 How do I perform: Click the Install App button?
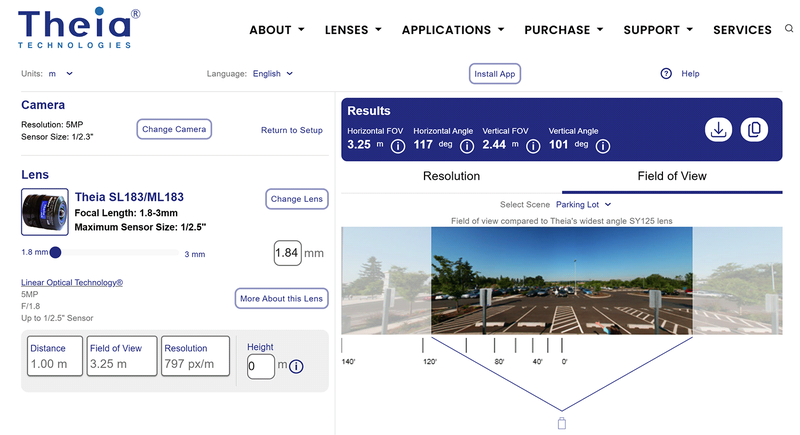pyautogui.click(x=495, y=74)
